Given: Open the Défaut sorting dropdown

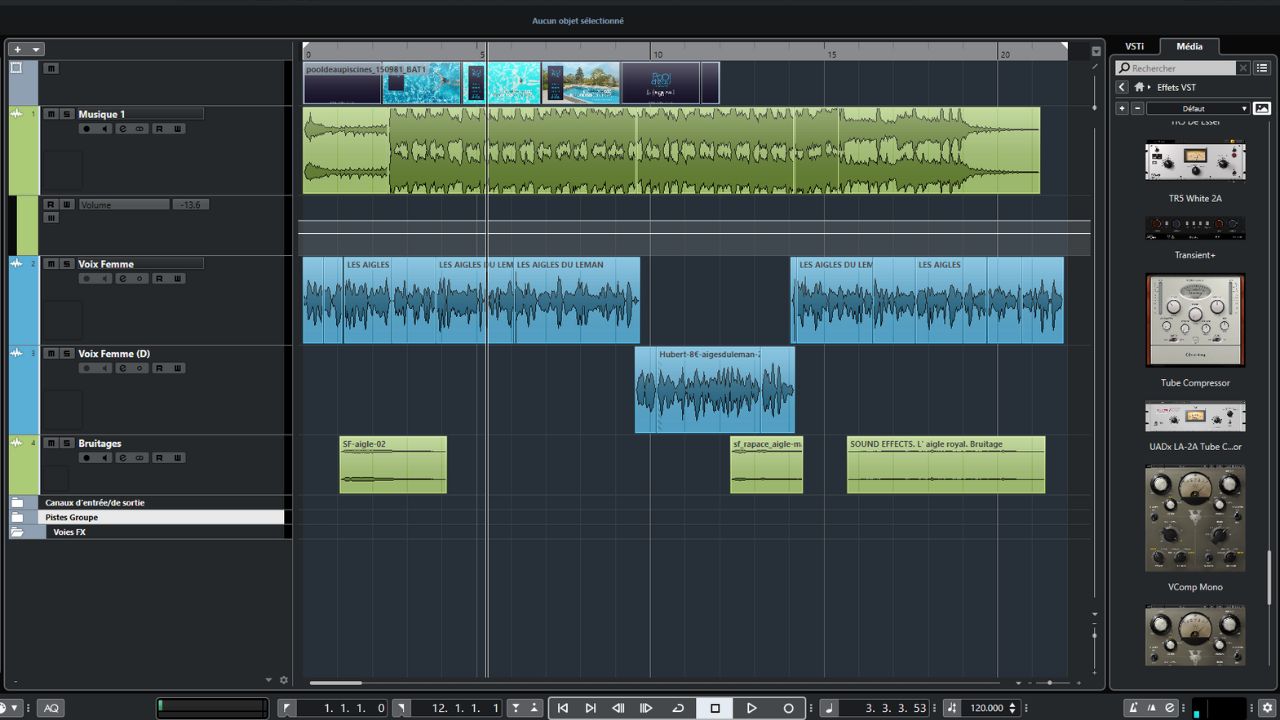Looking at the screenshot, I should pyautogui.click(x=1199, y=108).
